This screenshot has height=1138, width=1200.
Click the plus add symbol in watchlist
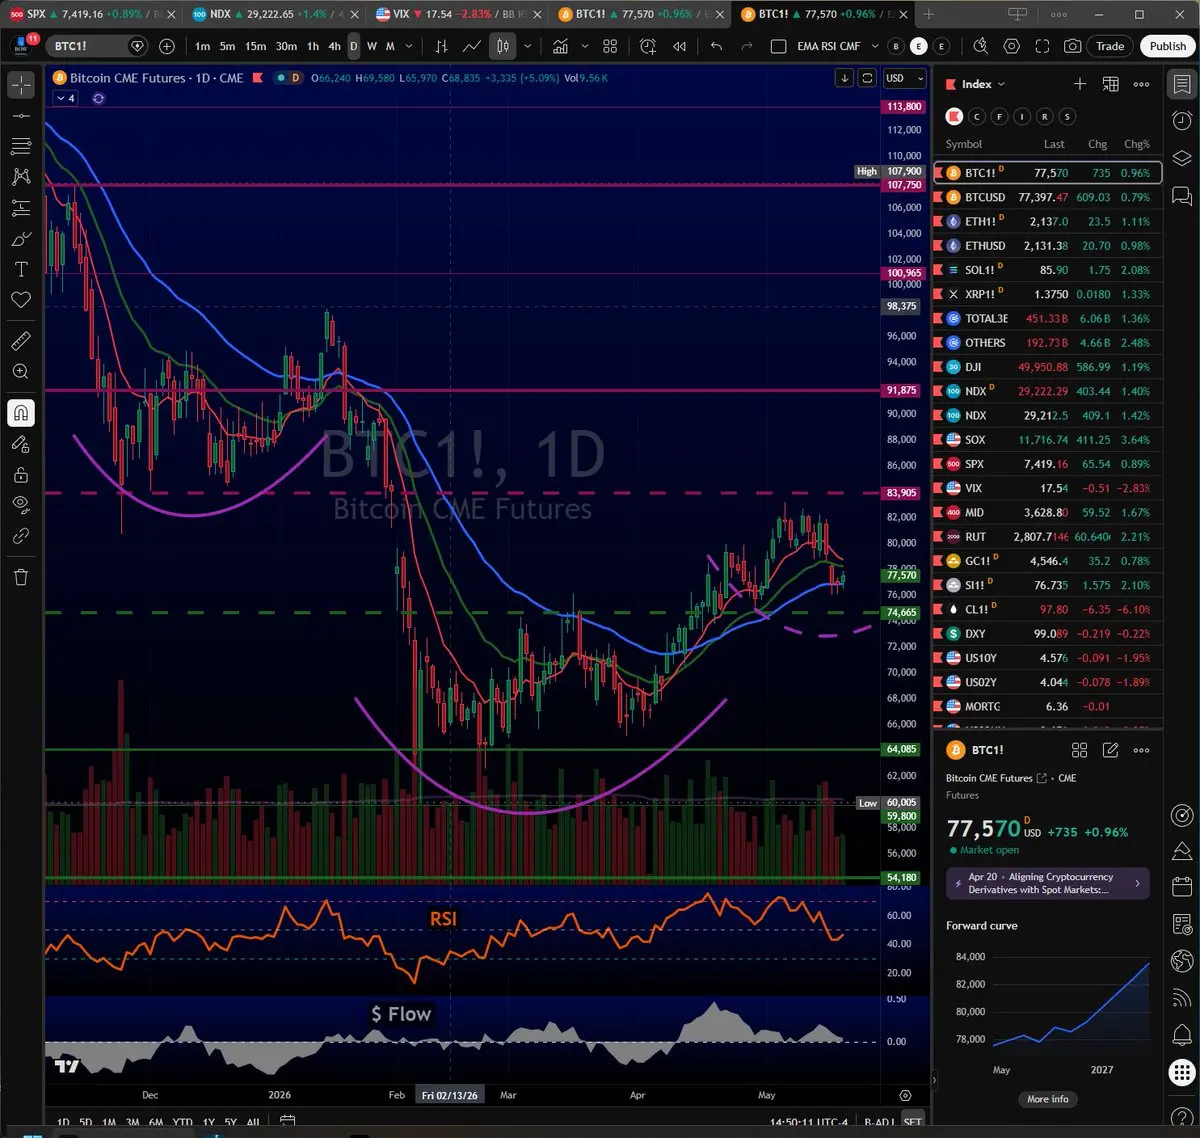coord(1079,84)
